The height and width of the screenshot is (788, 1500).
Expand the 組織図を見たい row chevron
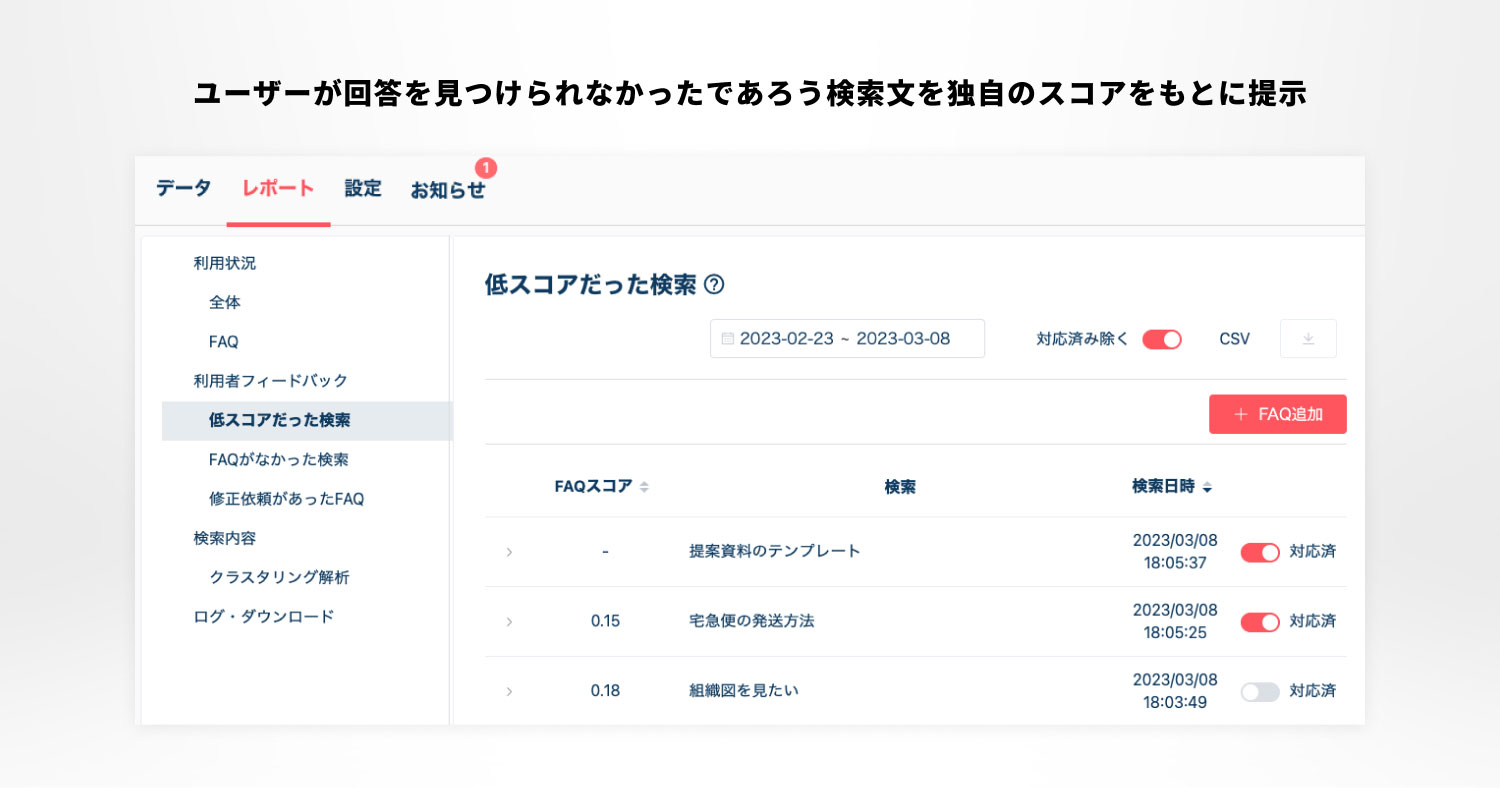coord(509,692)
